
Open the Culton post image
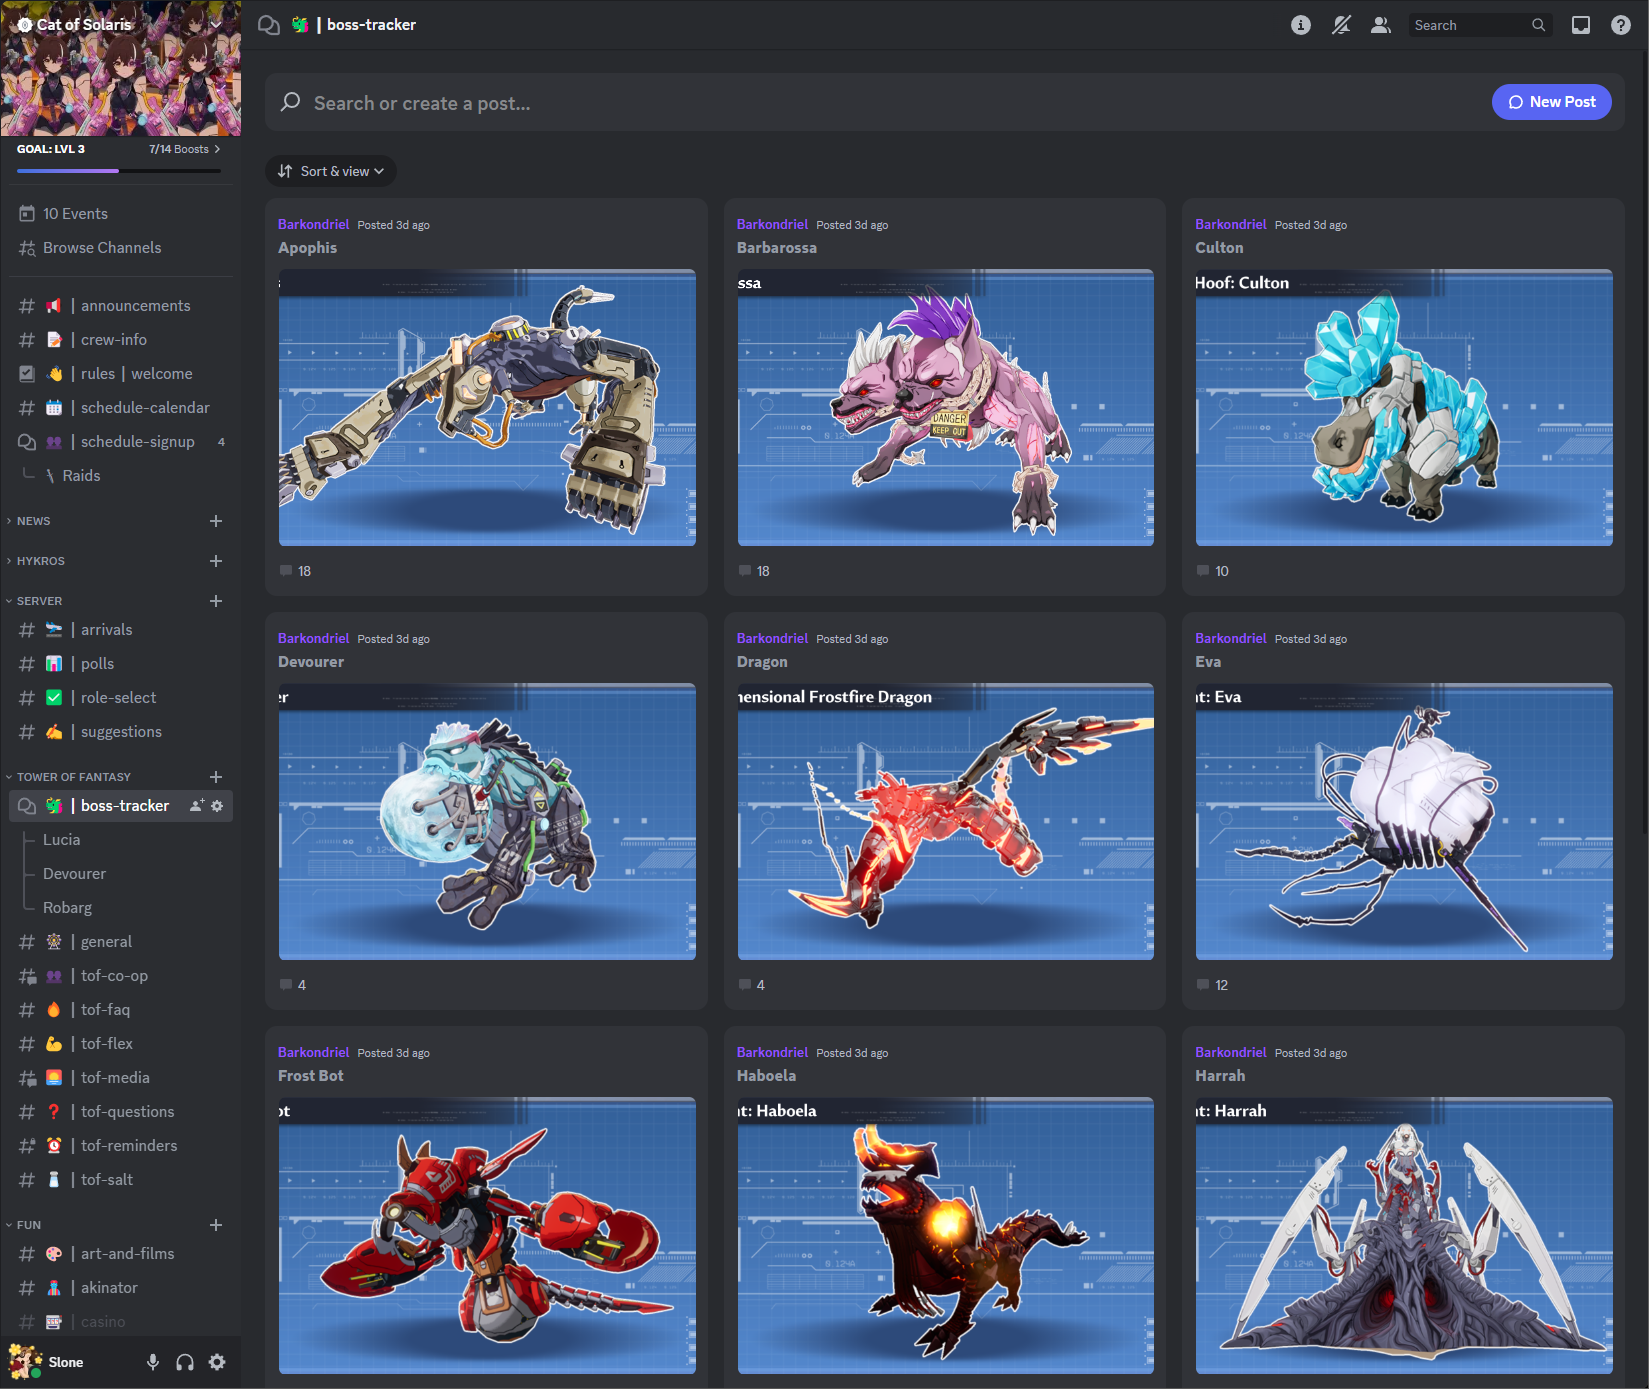(1404, 407)
